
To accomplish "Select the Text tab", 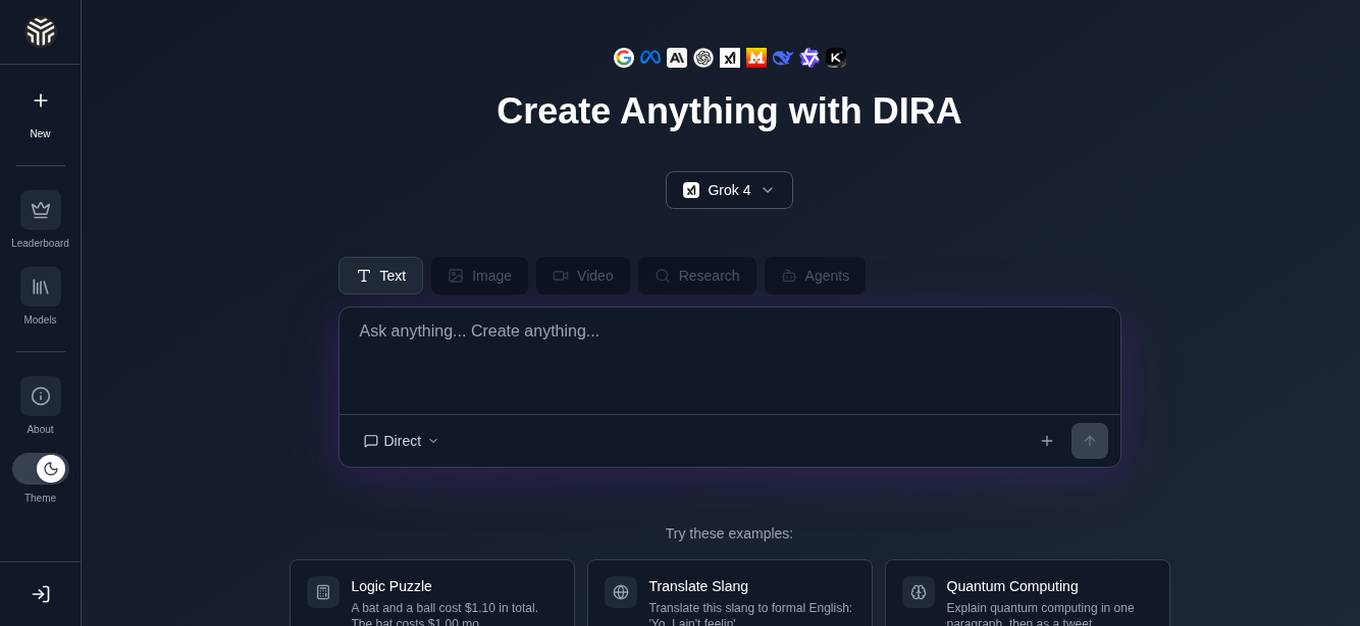I will [381, 276].
